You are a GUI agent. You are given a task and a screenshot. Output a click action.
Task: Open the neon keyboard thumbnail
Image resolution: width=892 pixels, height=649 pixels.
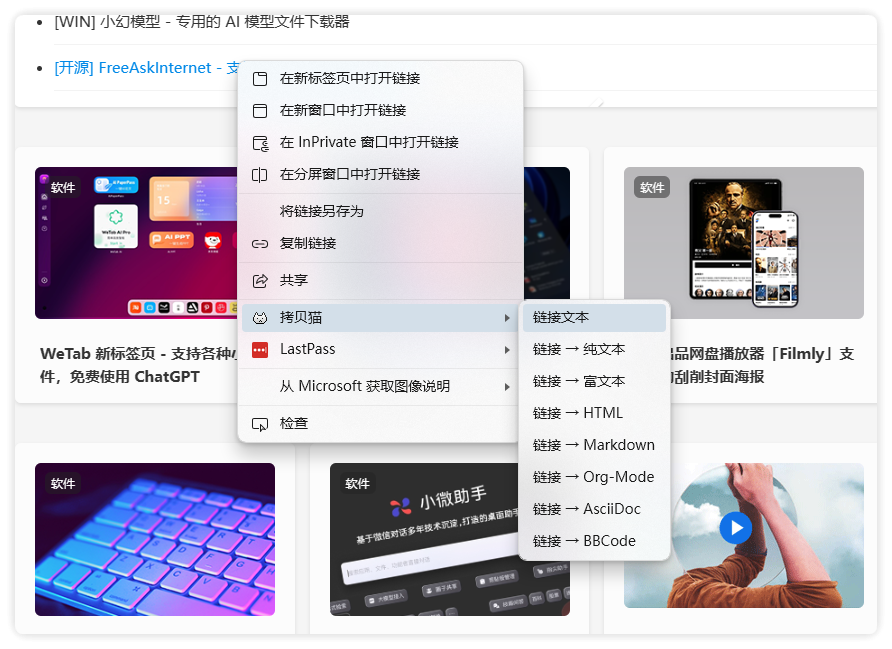click(x=155, y=539)
